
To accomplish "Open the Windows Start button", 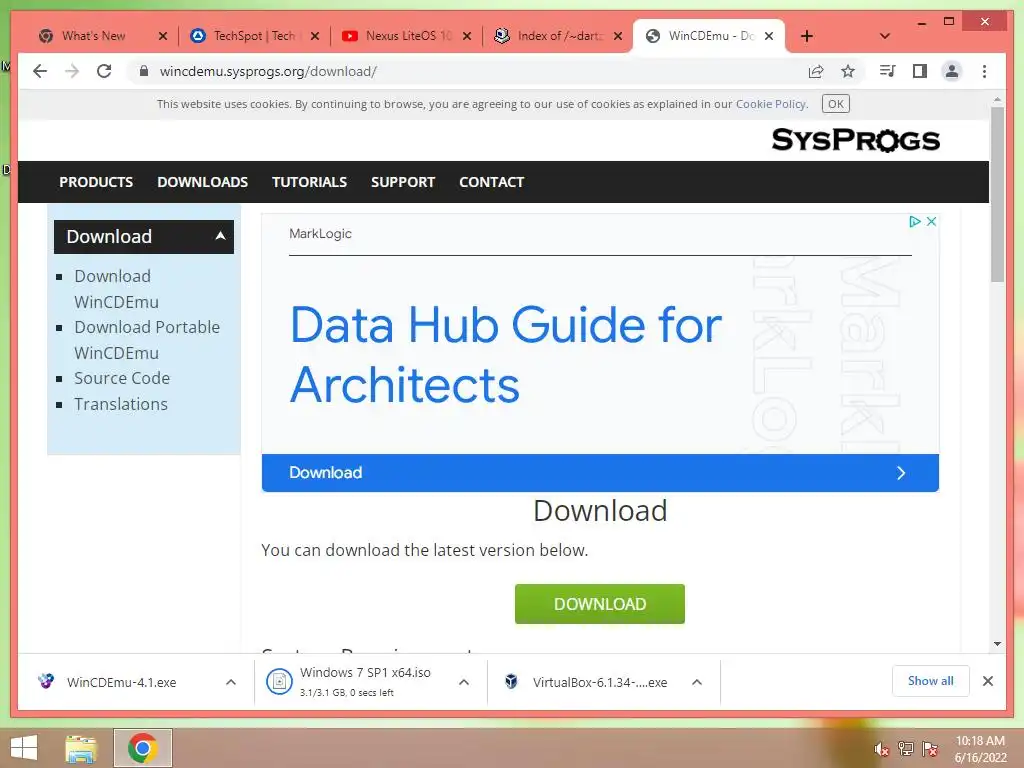I will click(24, 748).
